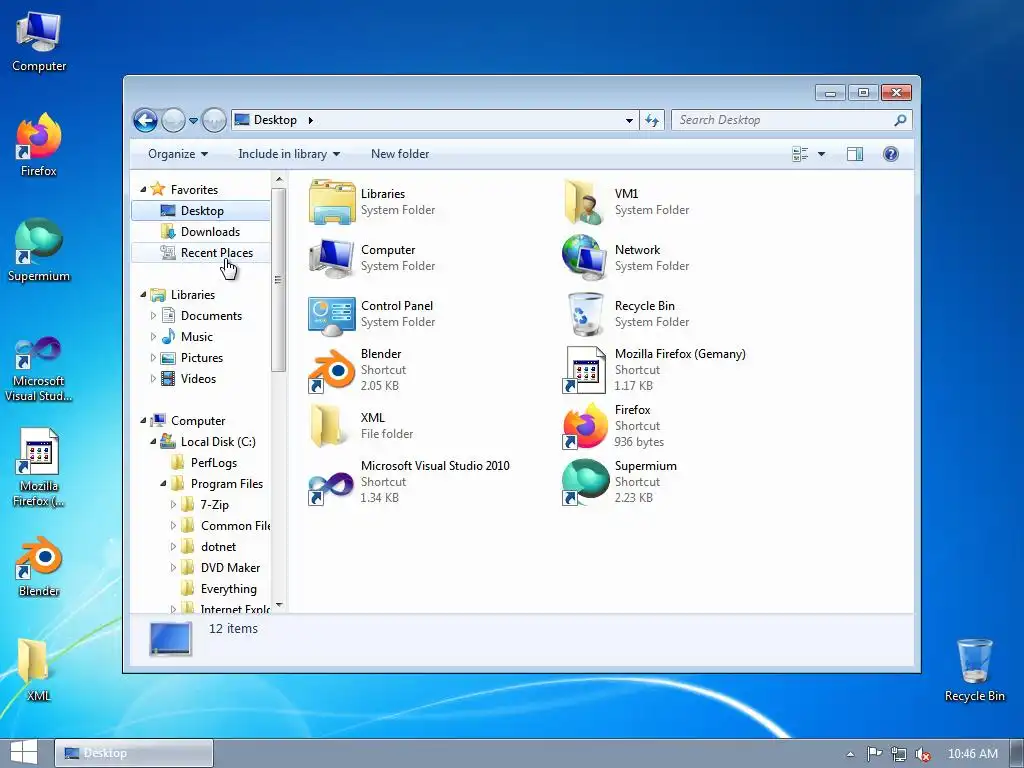
Task: Open the Blender shortcut in the file list
Action: pos(358,370)
